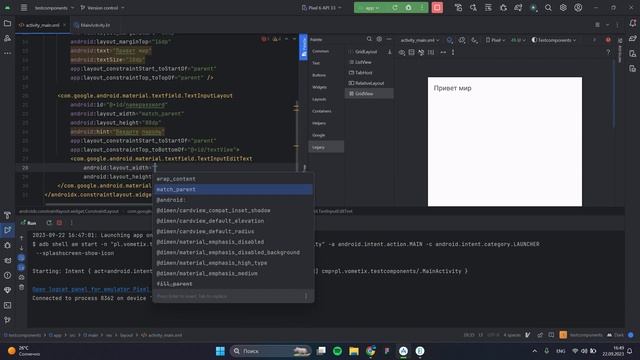Click red error indicator in design toolbar

(x=608, y=40)
